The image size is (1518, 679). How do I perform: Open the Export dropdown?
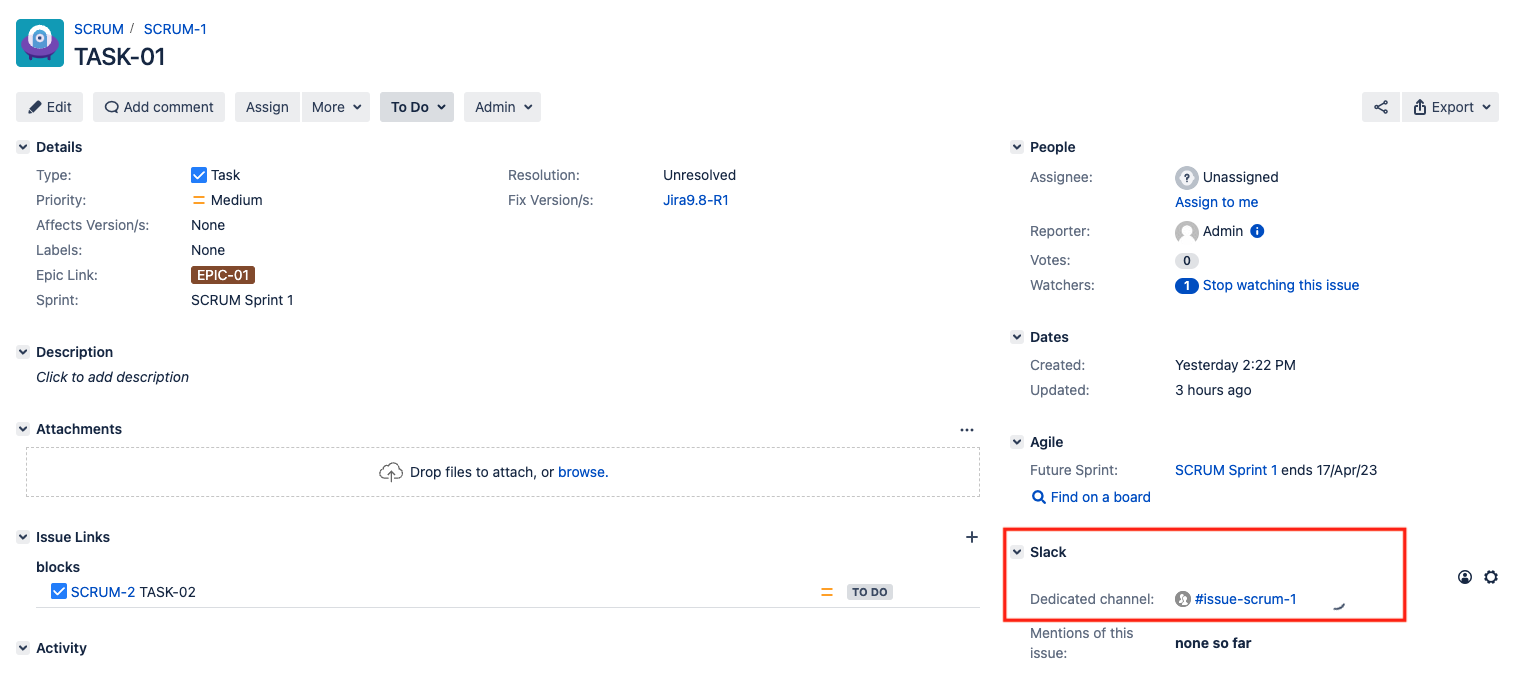pos(1451,107)
